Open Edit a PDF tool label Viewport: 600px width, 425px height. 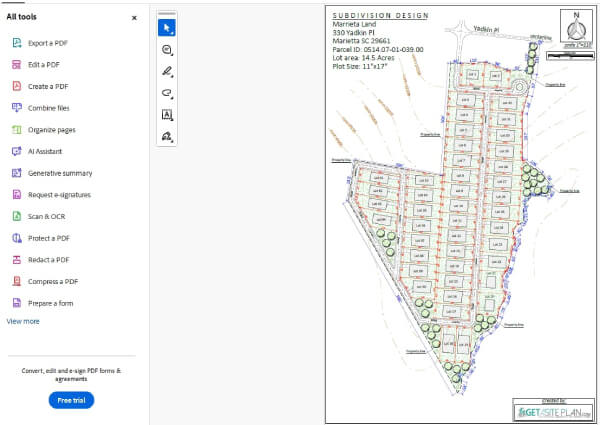[44, 65]
